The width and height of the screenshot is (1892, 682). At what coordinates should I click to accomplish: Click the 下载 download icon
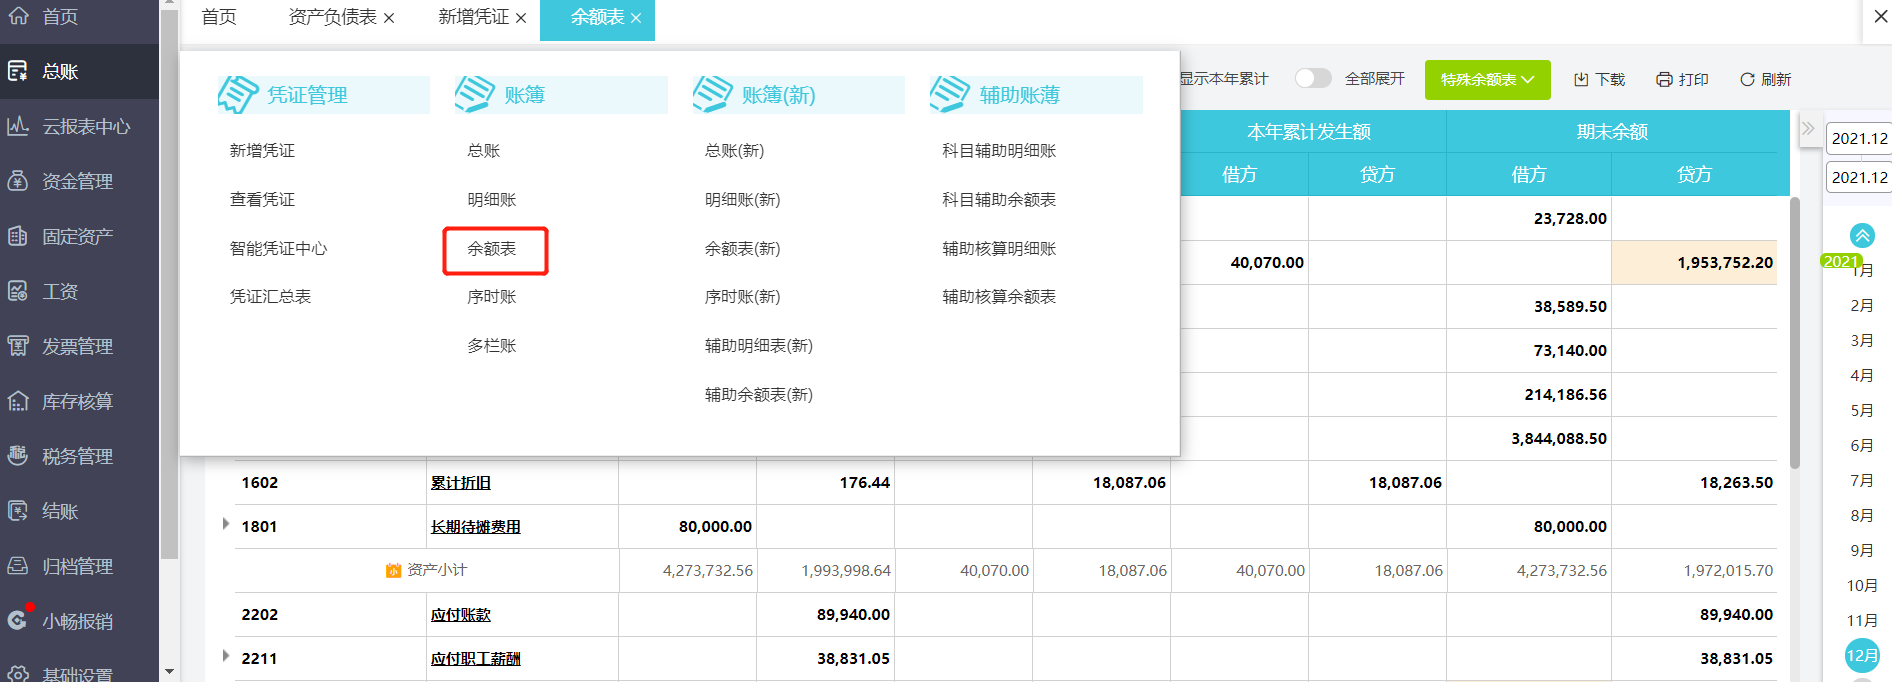1581,80
